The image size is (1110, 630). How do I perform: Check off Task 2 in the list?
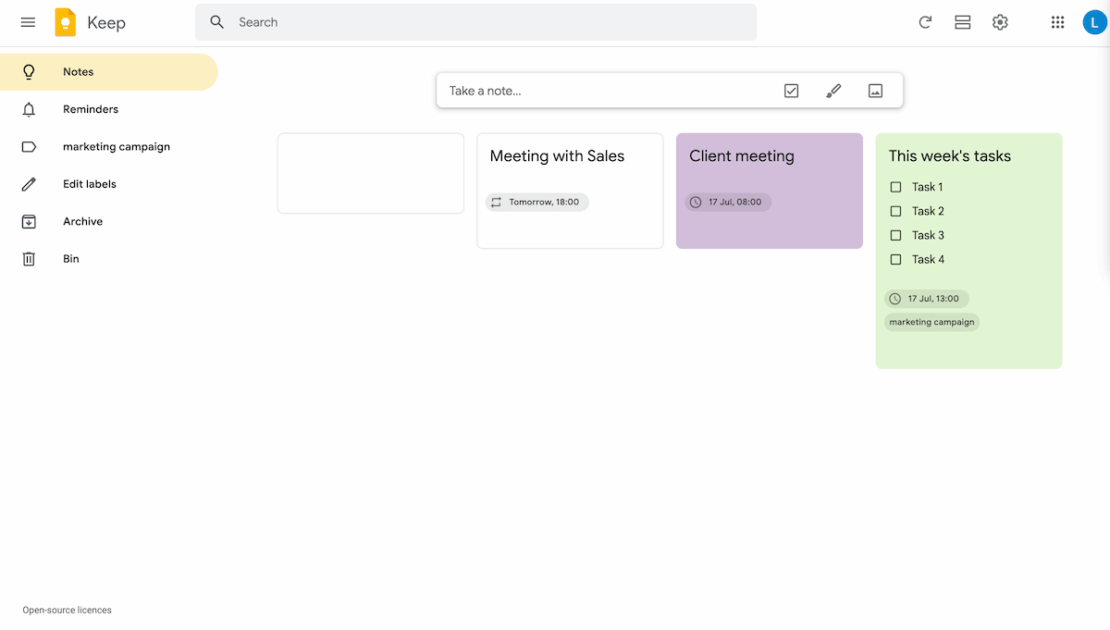point(896,211)
